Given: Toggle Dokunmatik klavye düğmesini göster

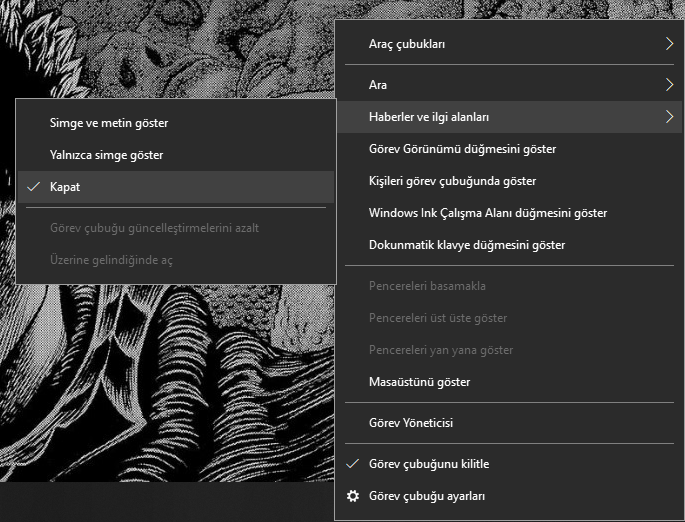Looking at the screenshot, I should pos(509,245).
